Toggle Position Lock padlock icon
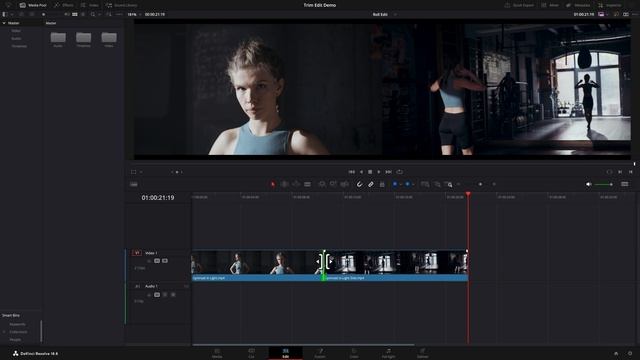 click(382, 184)
